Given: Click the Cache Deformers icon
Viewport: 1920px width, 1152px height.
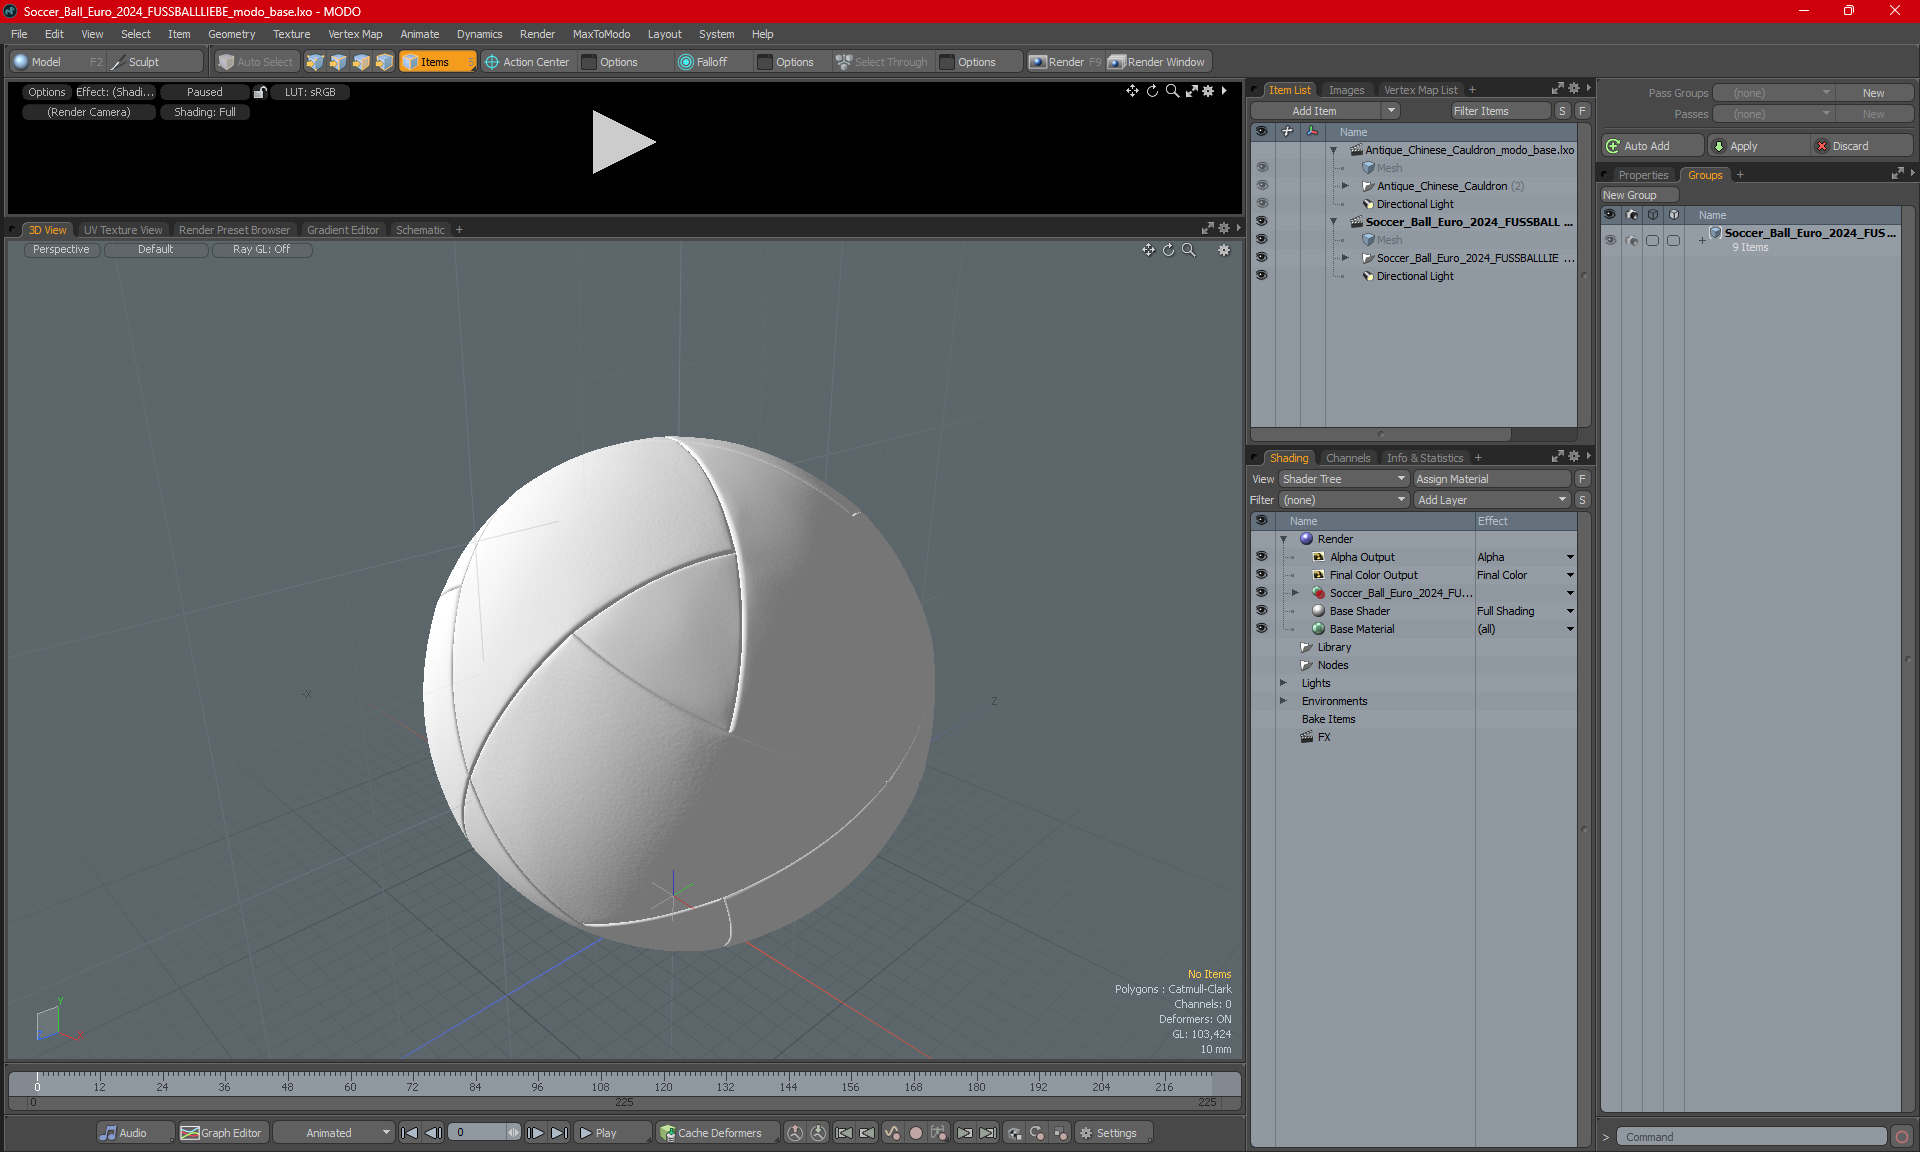Looking at the screenshot, I should (x=667, y=1133).
